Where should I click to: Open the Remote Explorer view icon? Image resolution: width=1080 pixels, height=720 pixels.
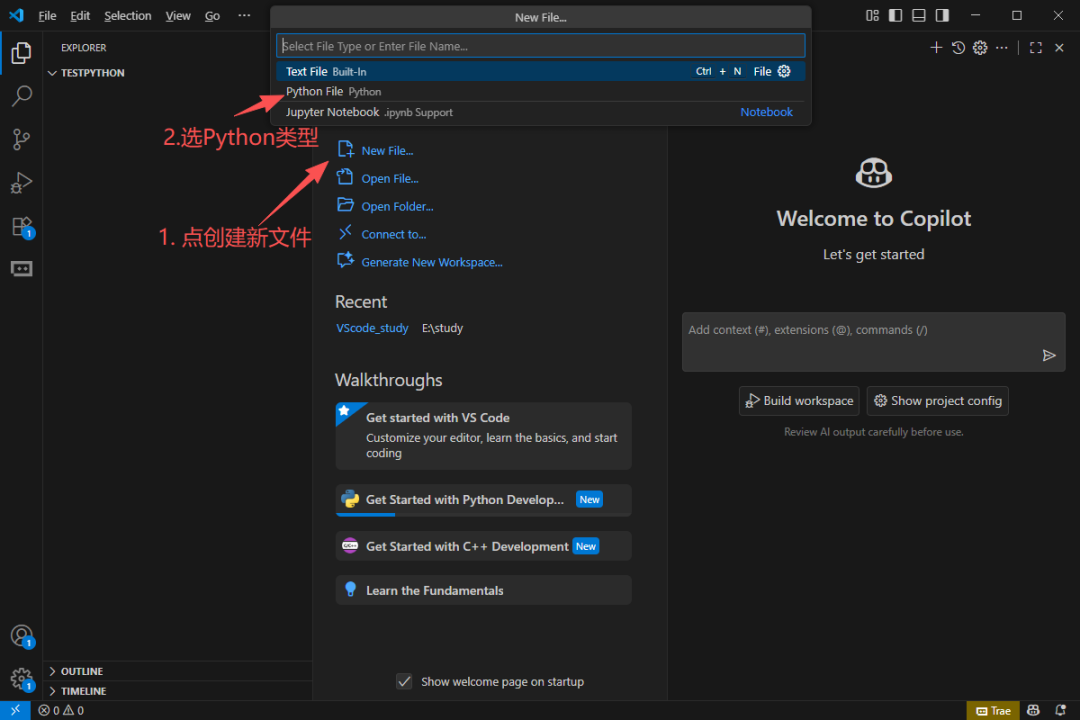[21, 269]
